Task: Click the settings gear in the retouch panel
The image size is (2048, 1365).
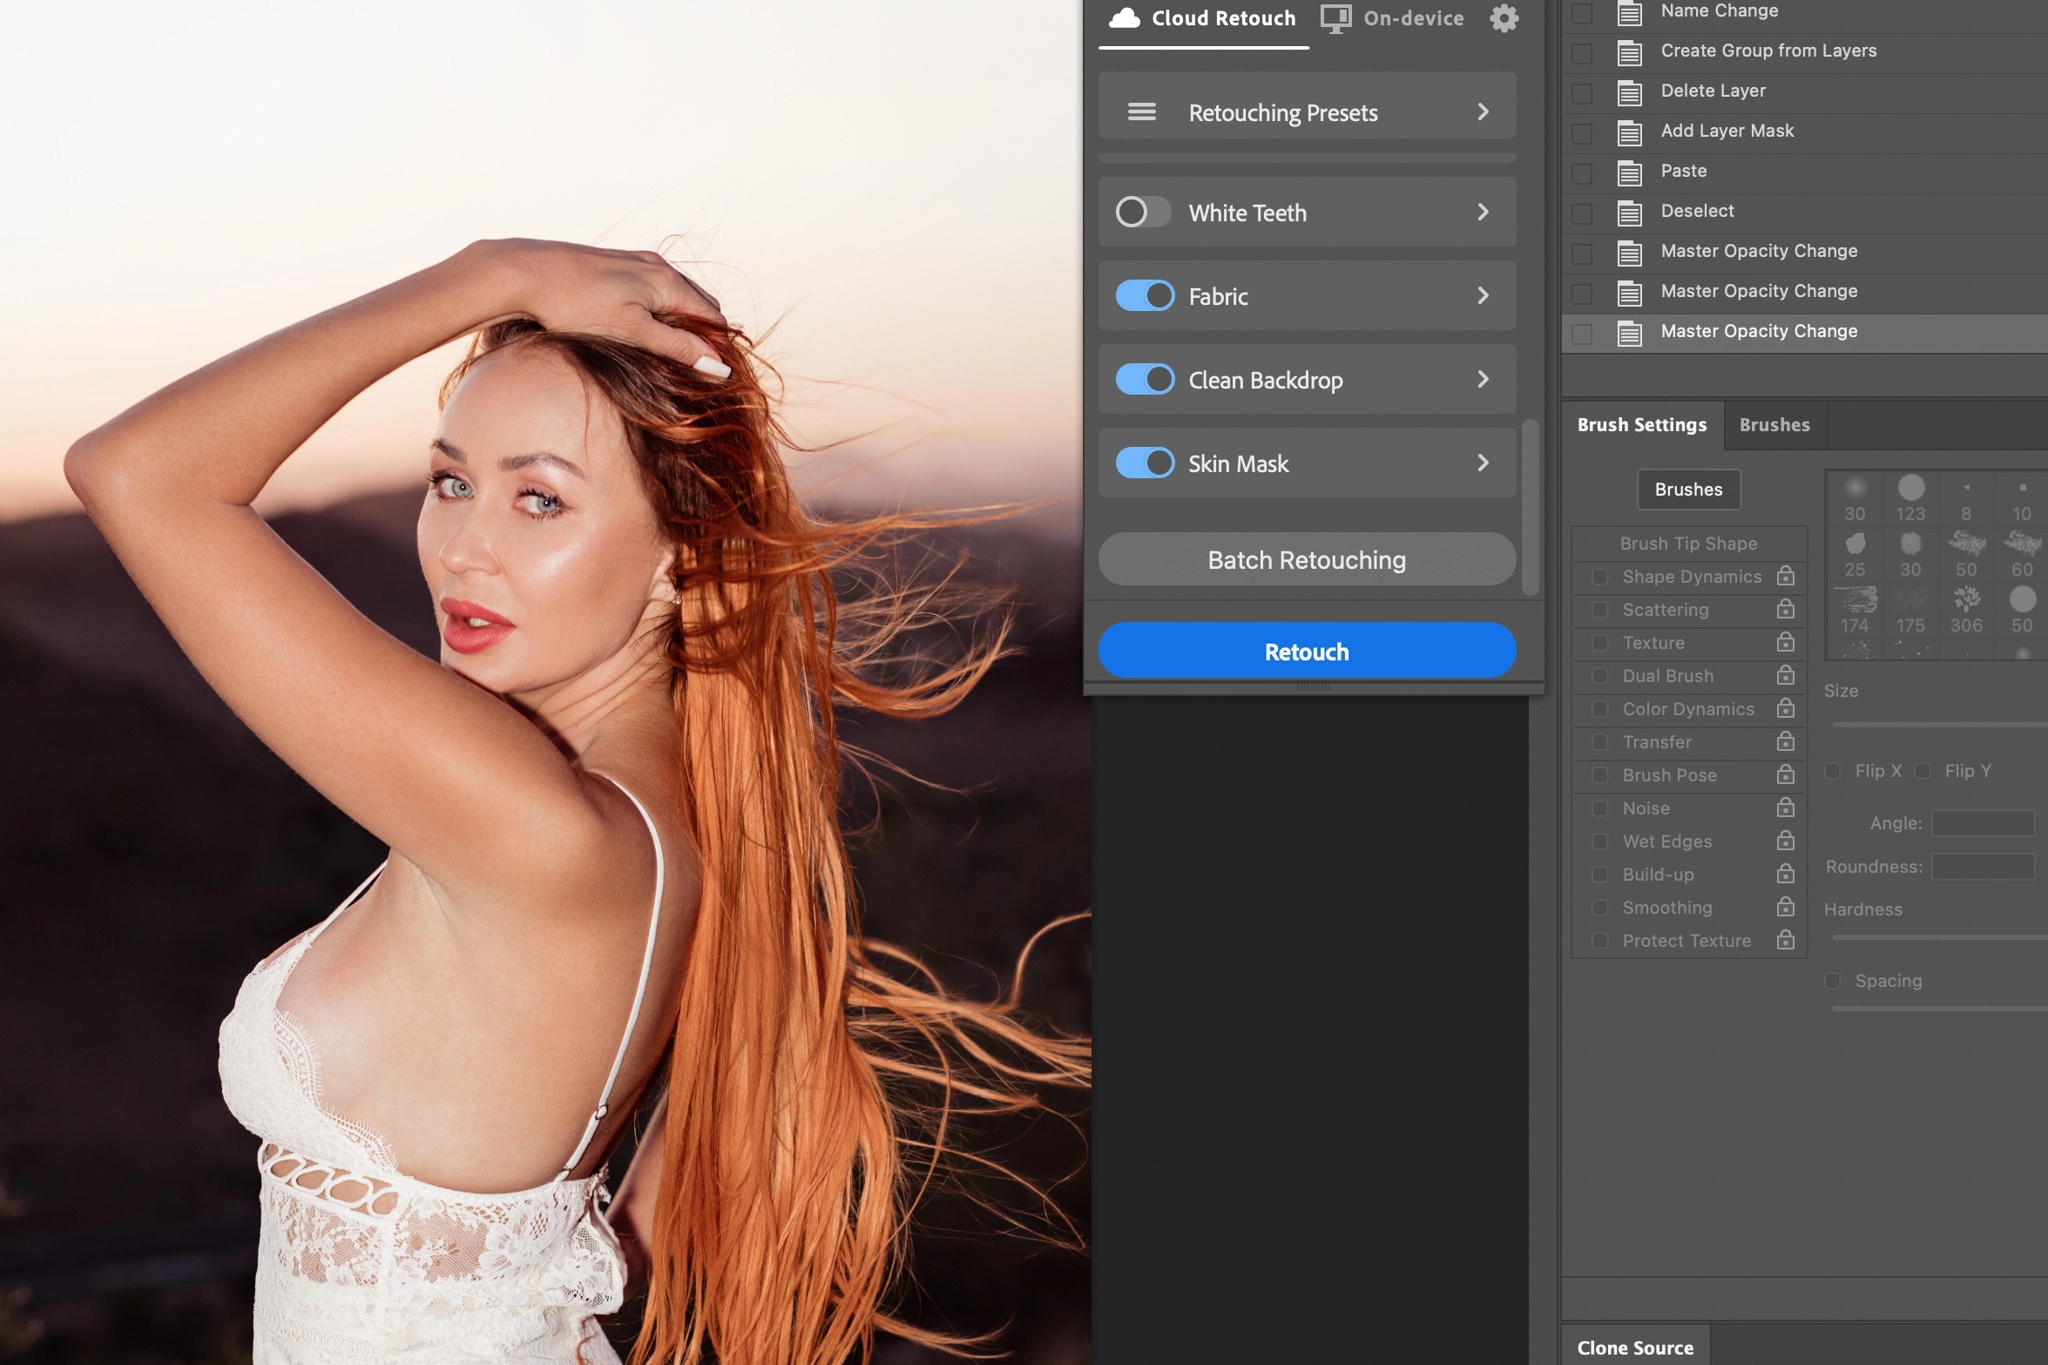Action: [x=1503, y=18]
